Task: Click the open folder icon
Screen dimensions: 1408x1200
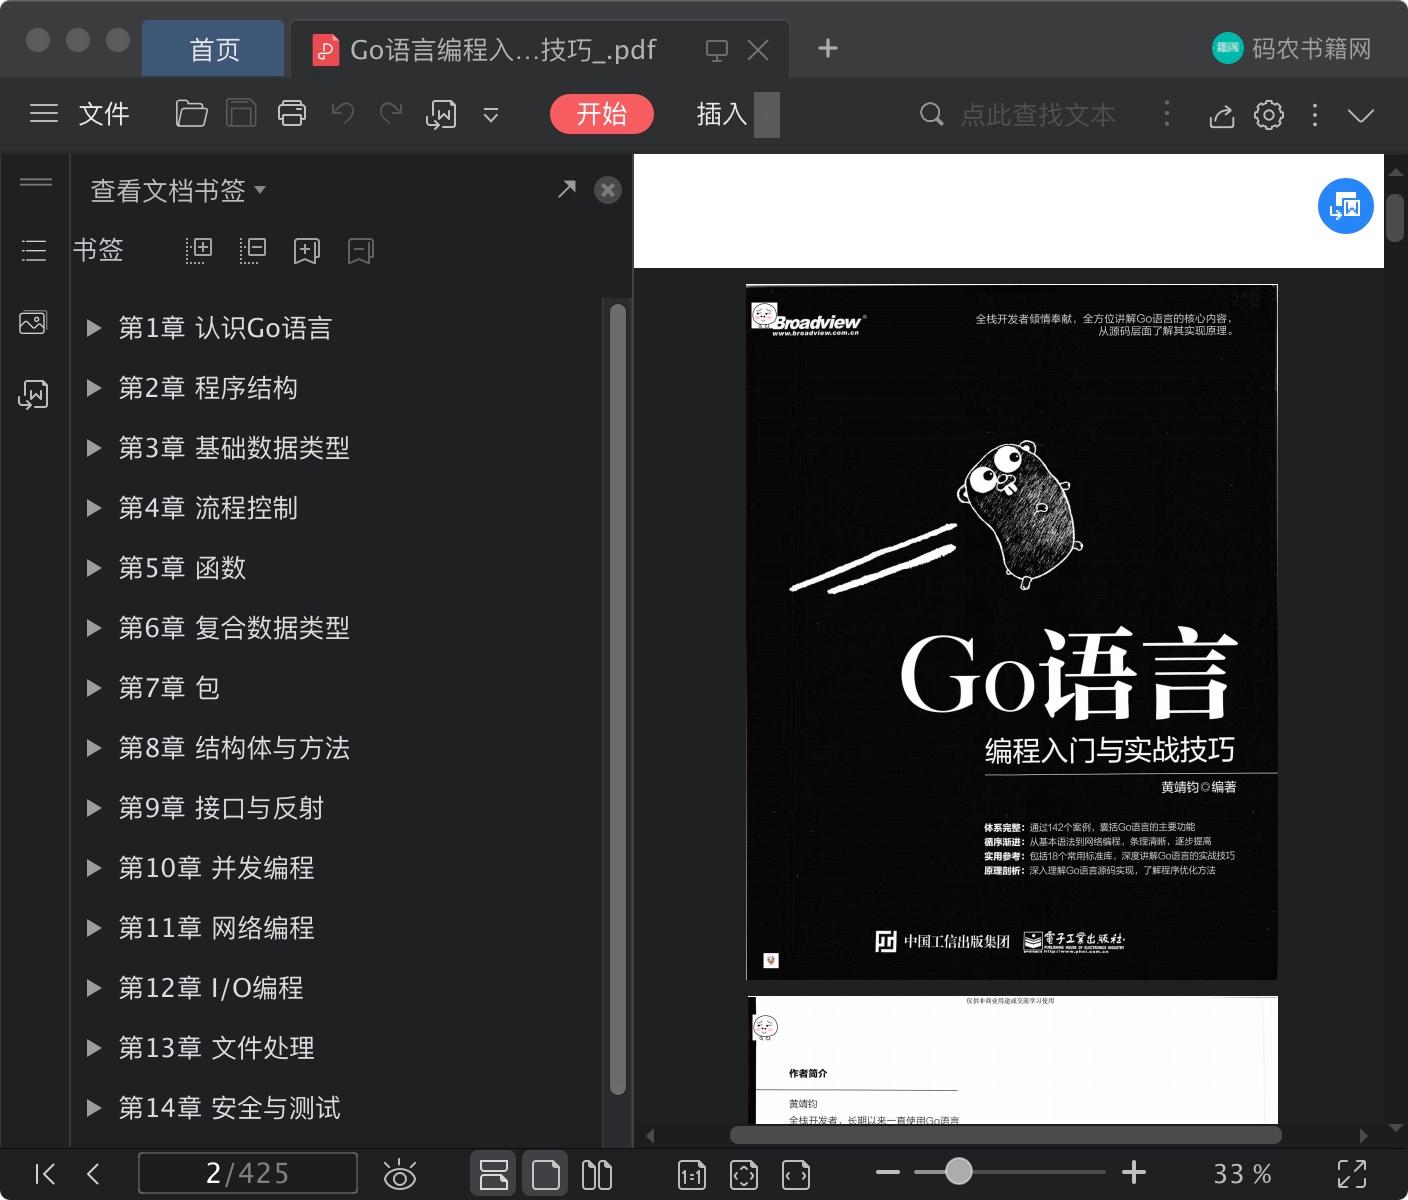Action: coord(191,114)
